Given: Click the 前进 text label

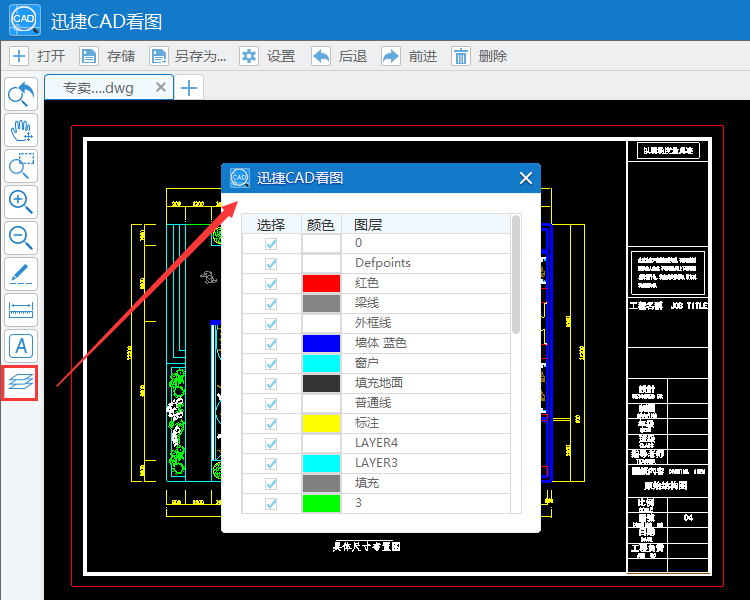Looking at the screenshot, I should [x=423, y=56].
